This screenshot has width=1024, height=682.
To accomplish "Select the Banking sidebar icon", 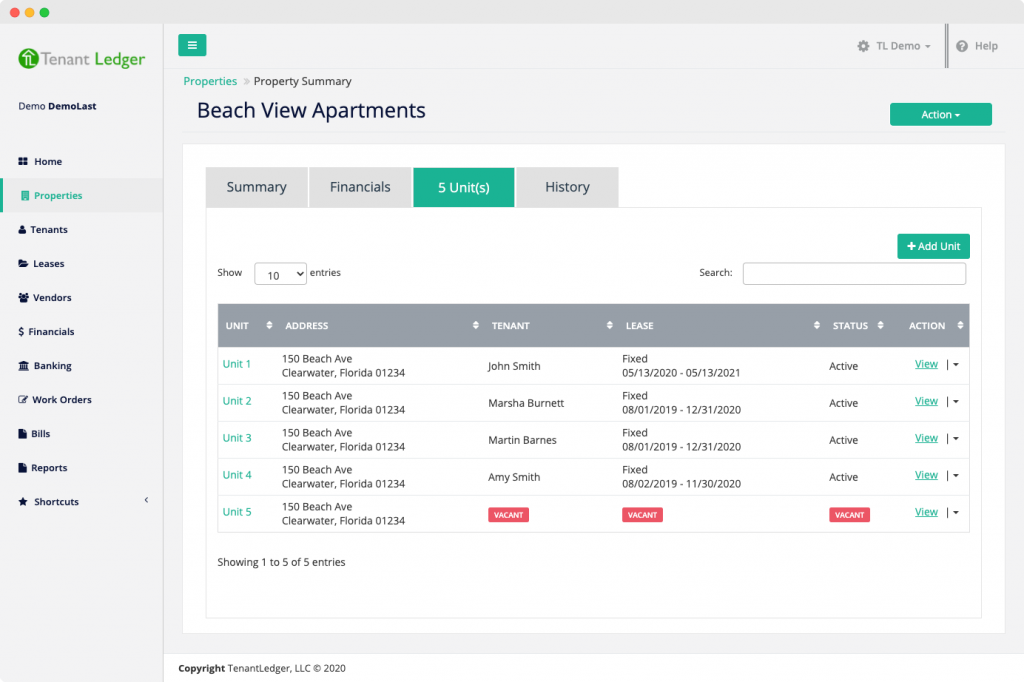I will pyautogui.click(x=25, y=365).
